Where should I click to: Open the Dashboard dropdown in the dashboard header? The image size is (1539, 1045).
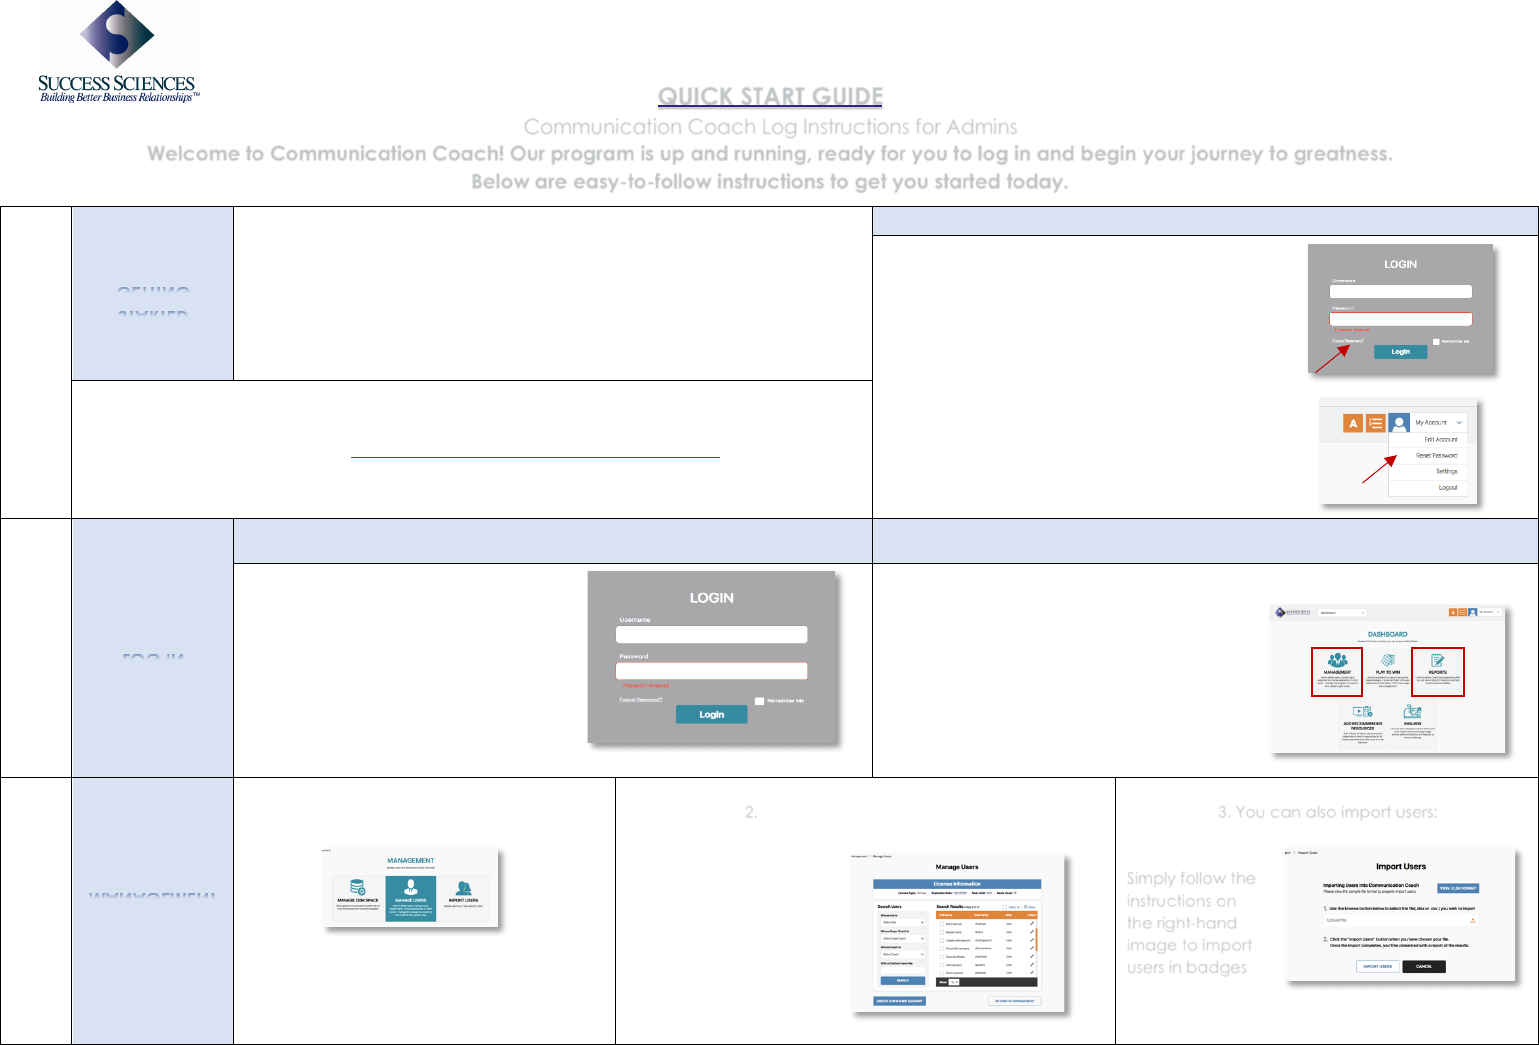[1342, 613]
